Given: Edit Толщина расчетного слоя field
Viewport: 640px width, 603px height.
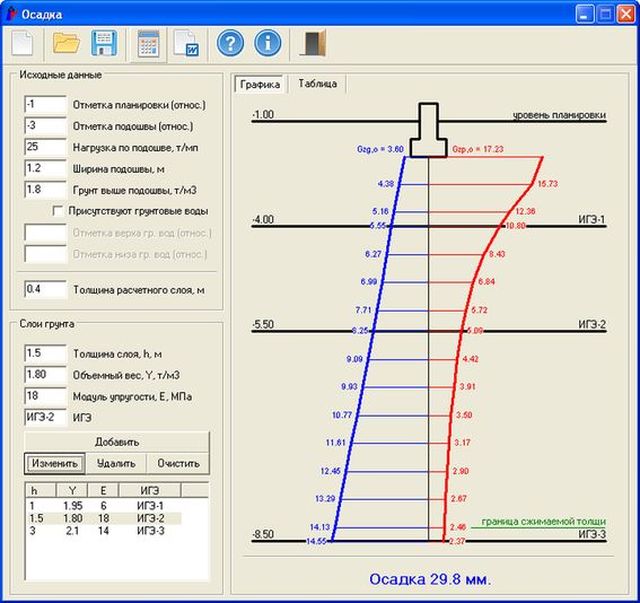Looking at the screenshot, I should point(45,289).
